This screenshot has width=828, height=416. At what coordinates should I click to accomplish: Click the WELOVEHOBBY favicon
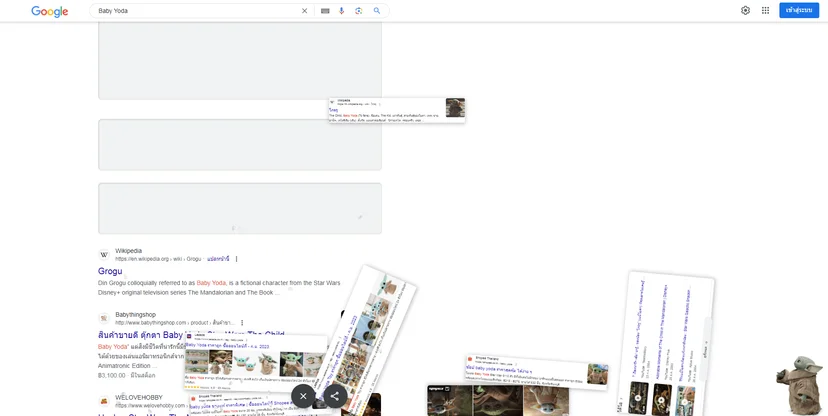(x=104, y=401)
